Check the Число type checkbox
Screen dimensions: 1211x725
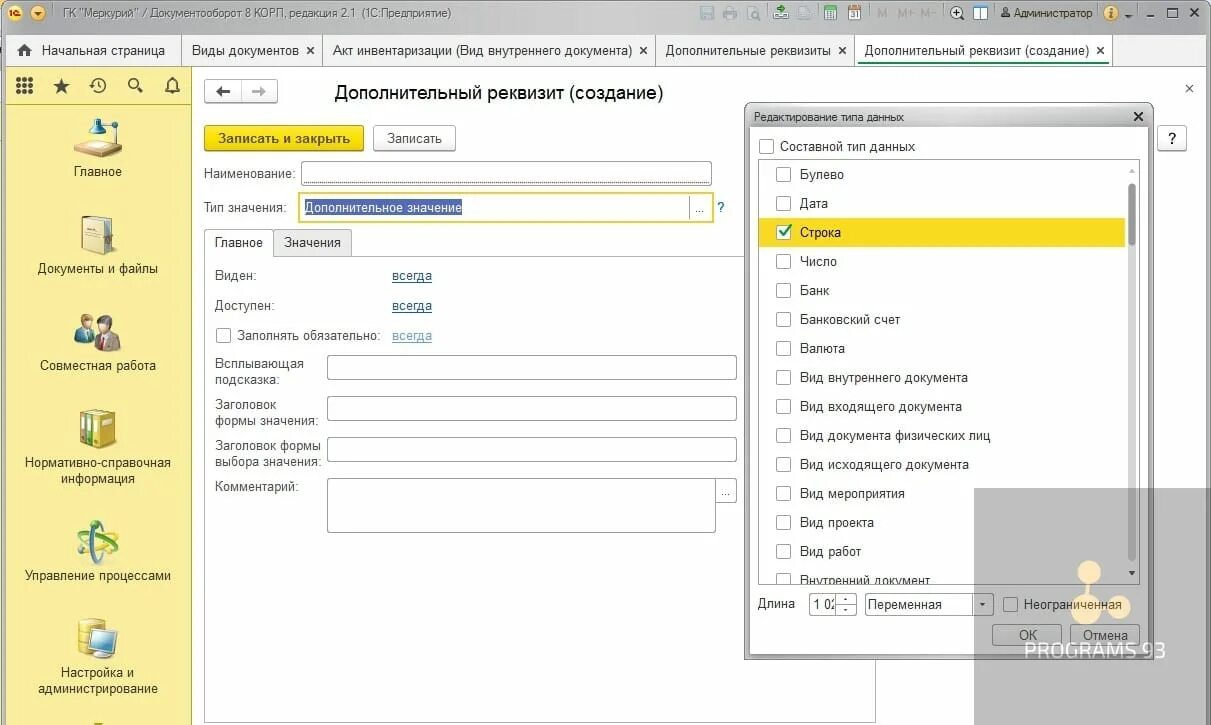[x=783, y=261]
